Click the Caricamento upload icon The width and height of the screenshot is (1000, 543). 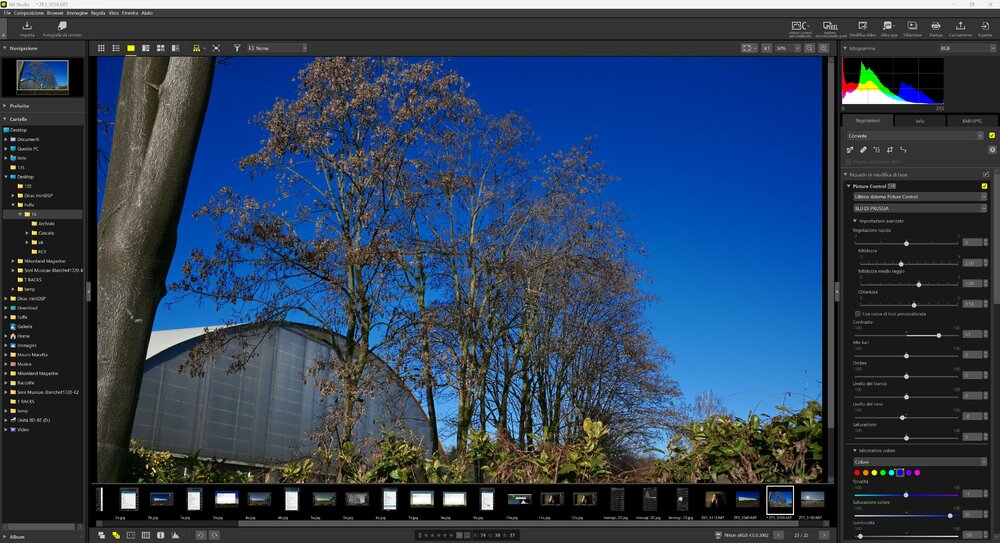[x=960, y=26]
